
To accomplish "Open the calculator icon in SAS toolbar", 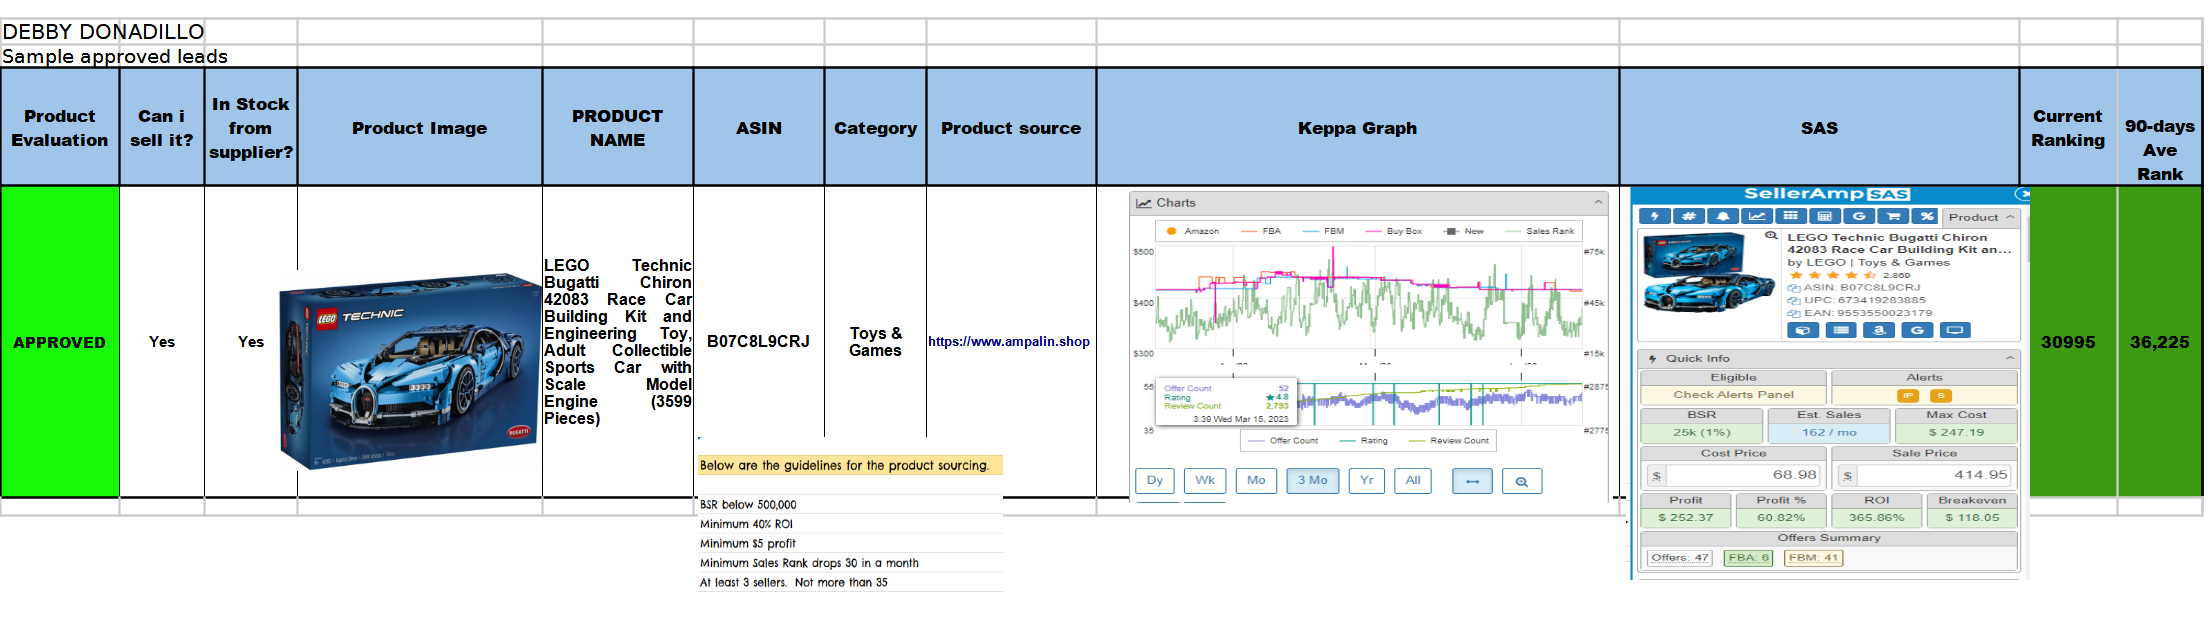I will tap(1824, 216).
